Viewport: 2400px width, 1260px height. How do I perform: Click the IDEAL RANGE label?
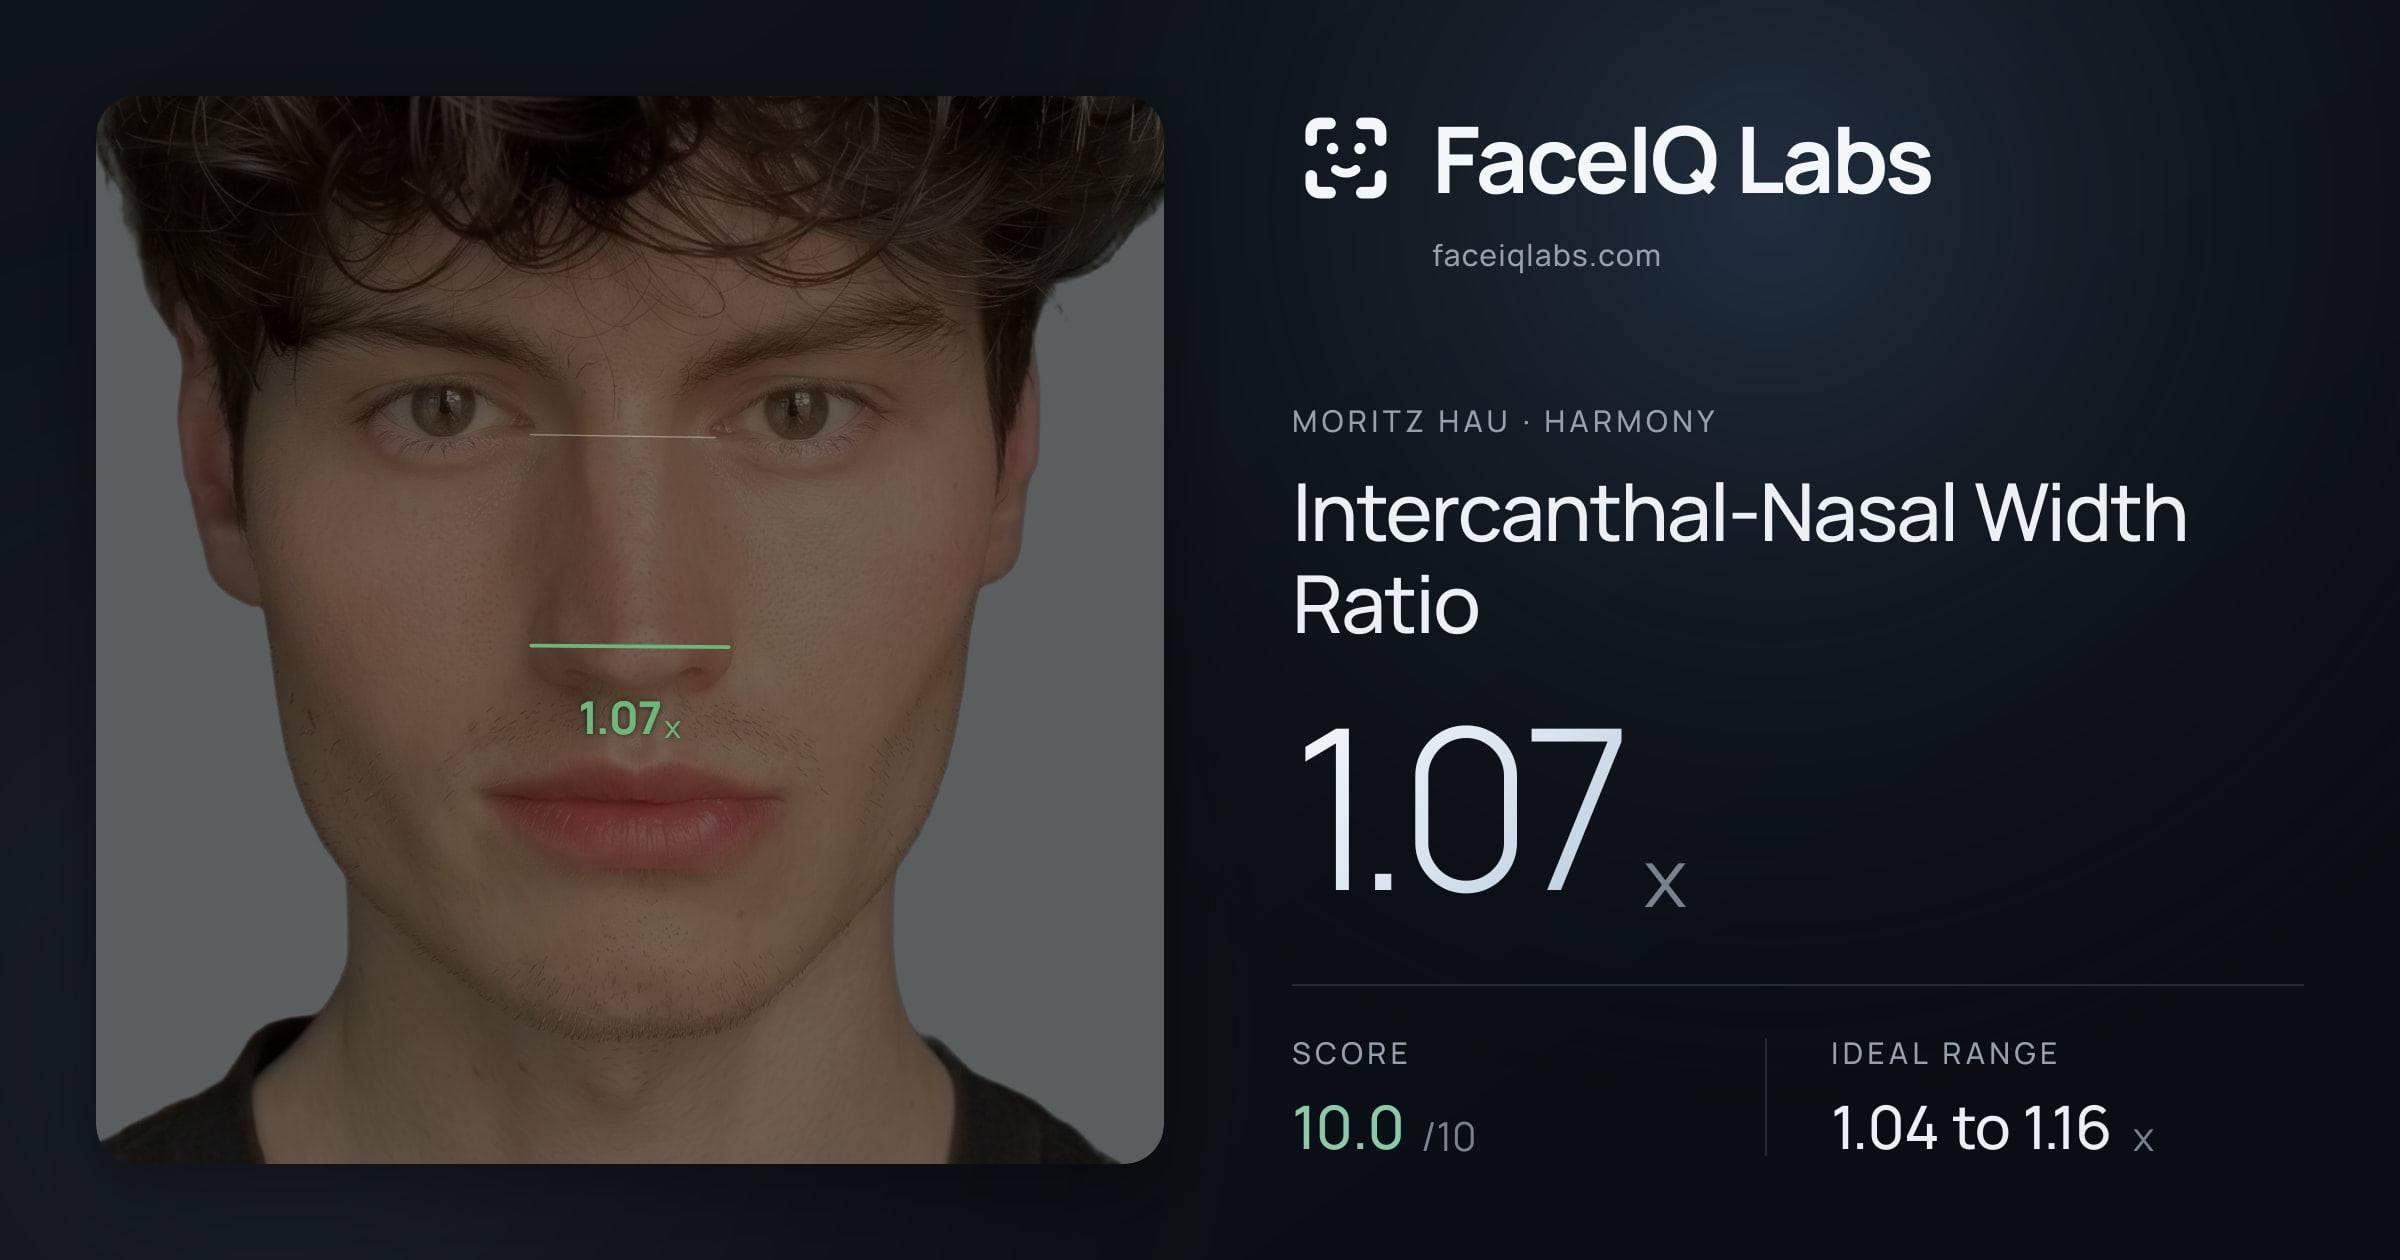click(1944, 1053)
